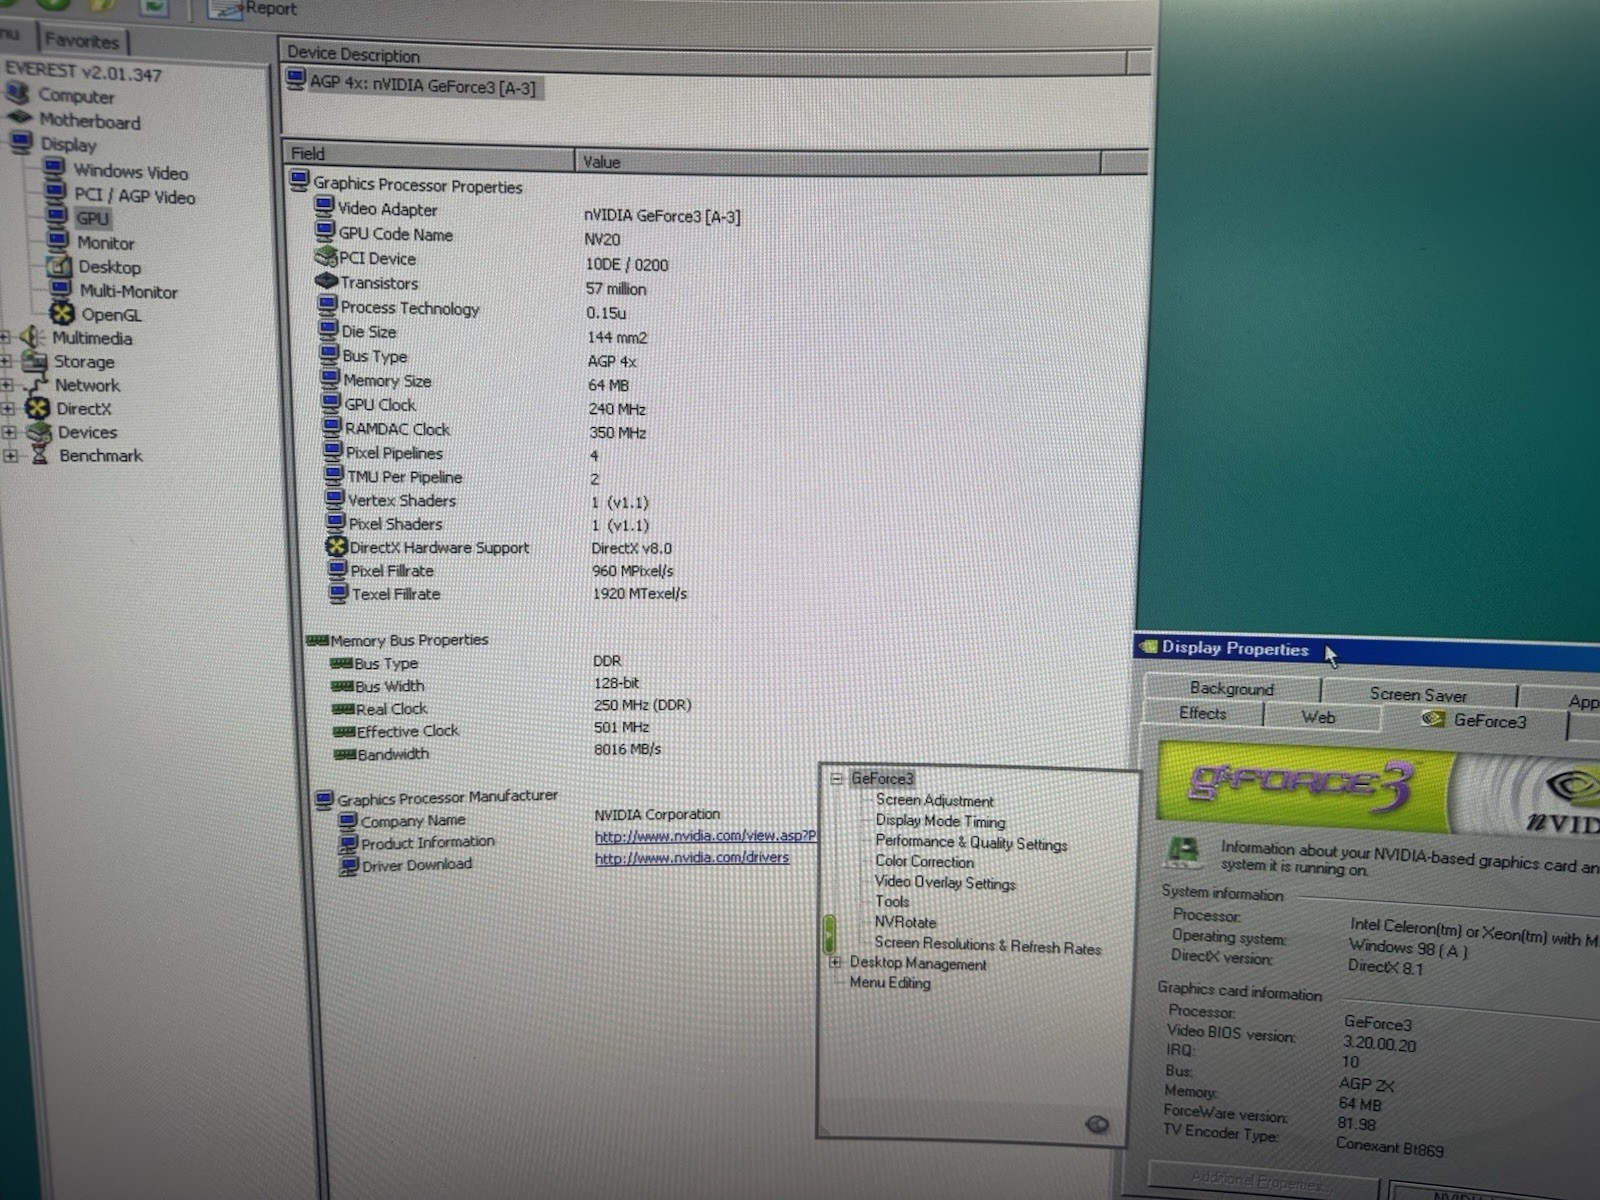The width and height of the screenshot is (1600, 1200).
Task: Click the Benchmark hourglass icon
Action: click(x=40, y=454)
